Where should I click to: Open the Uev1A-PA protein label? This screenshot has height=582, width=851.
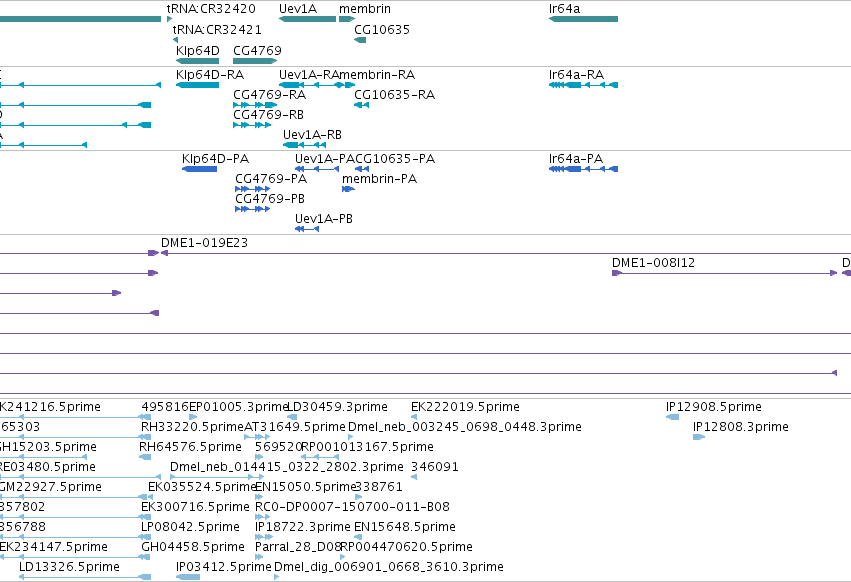tap(325, 159)
